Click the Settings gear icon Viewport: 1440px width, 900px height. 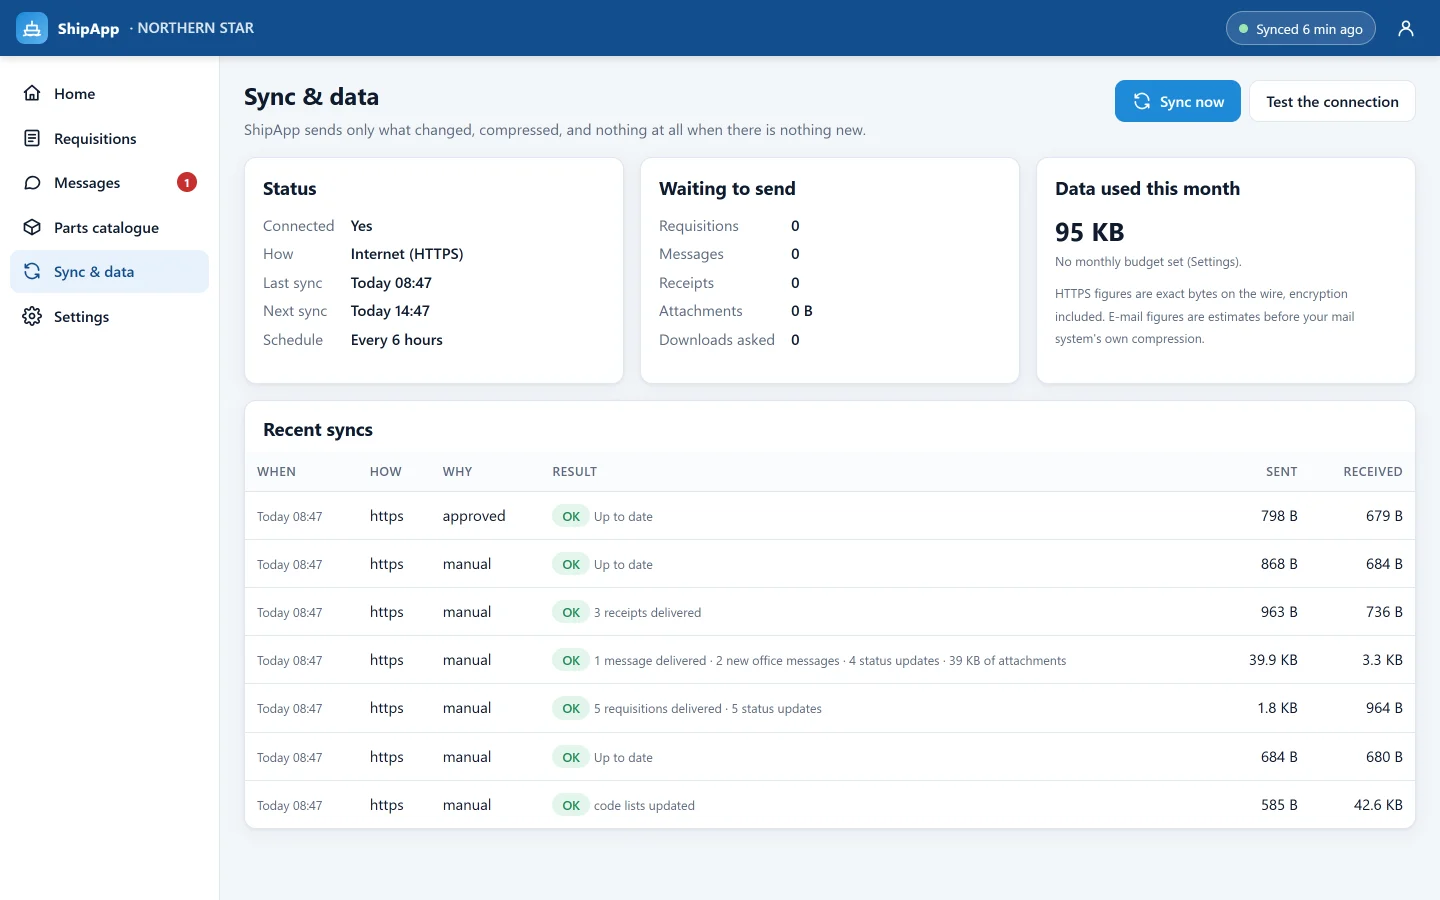(x=32, y=316)
